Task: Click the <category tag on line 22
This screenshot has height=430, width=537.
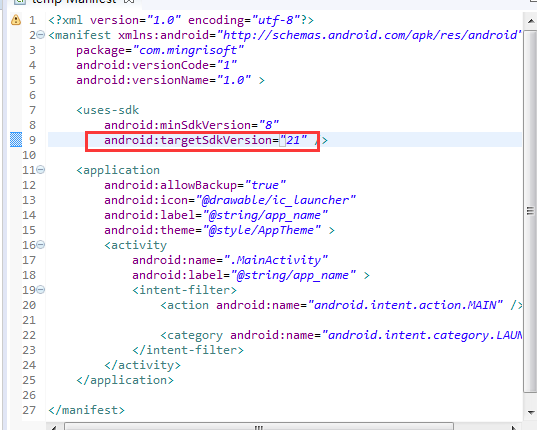Action: 191,335
